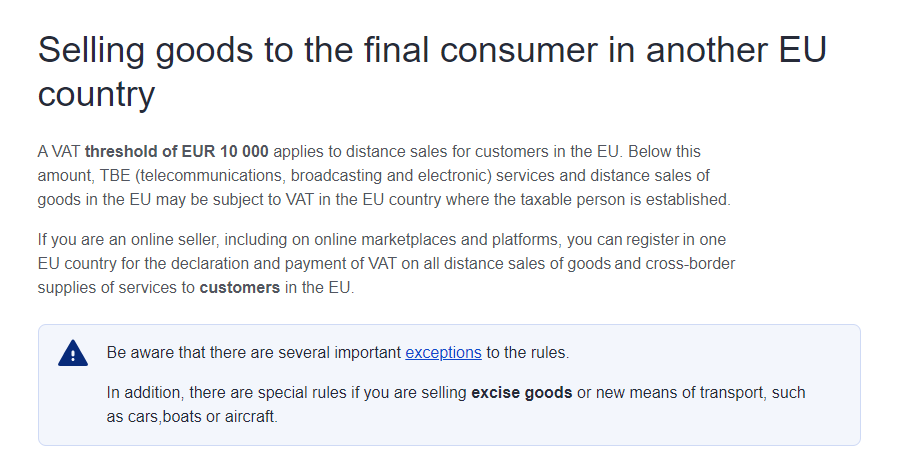This screenshot has height=463, width=903.
Task: Click the bold word "customers"
Action: 240,288
